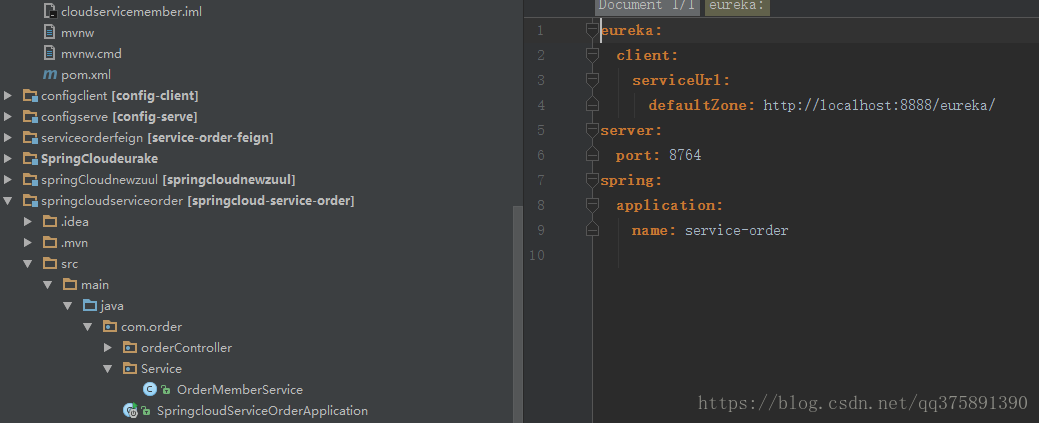Fold the spring block on line 7

tap(592, 180)
